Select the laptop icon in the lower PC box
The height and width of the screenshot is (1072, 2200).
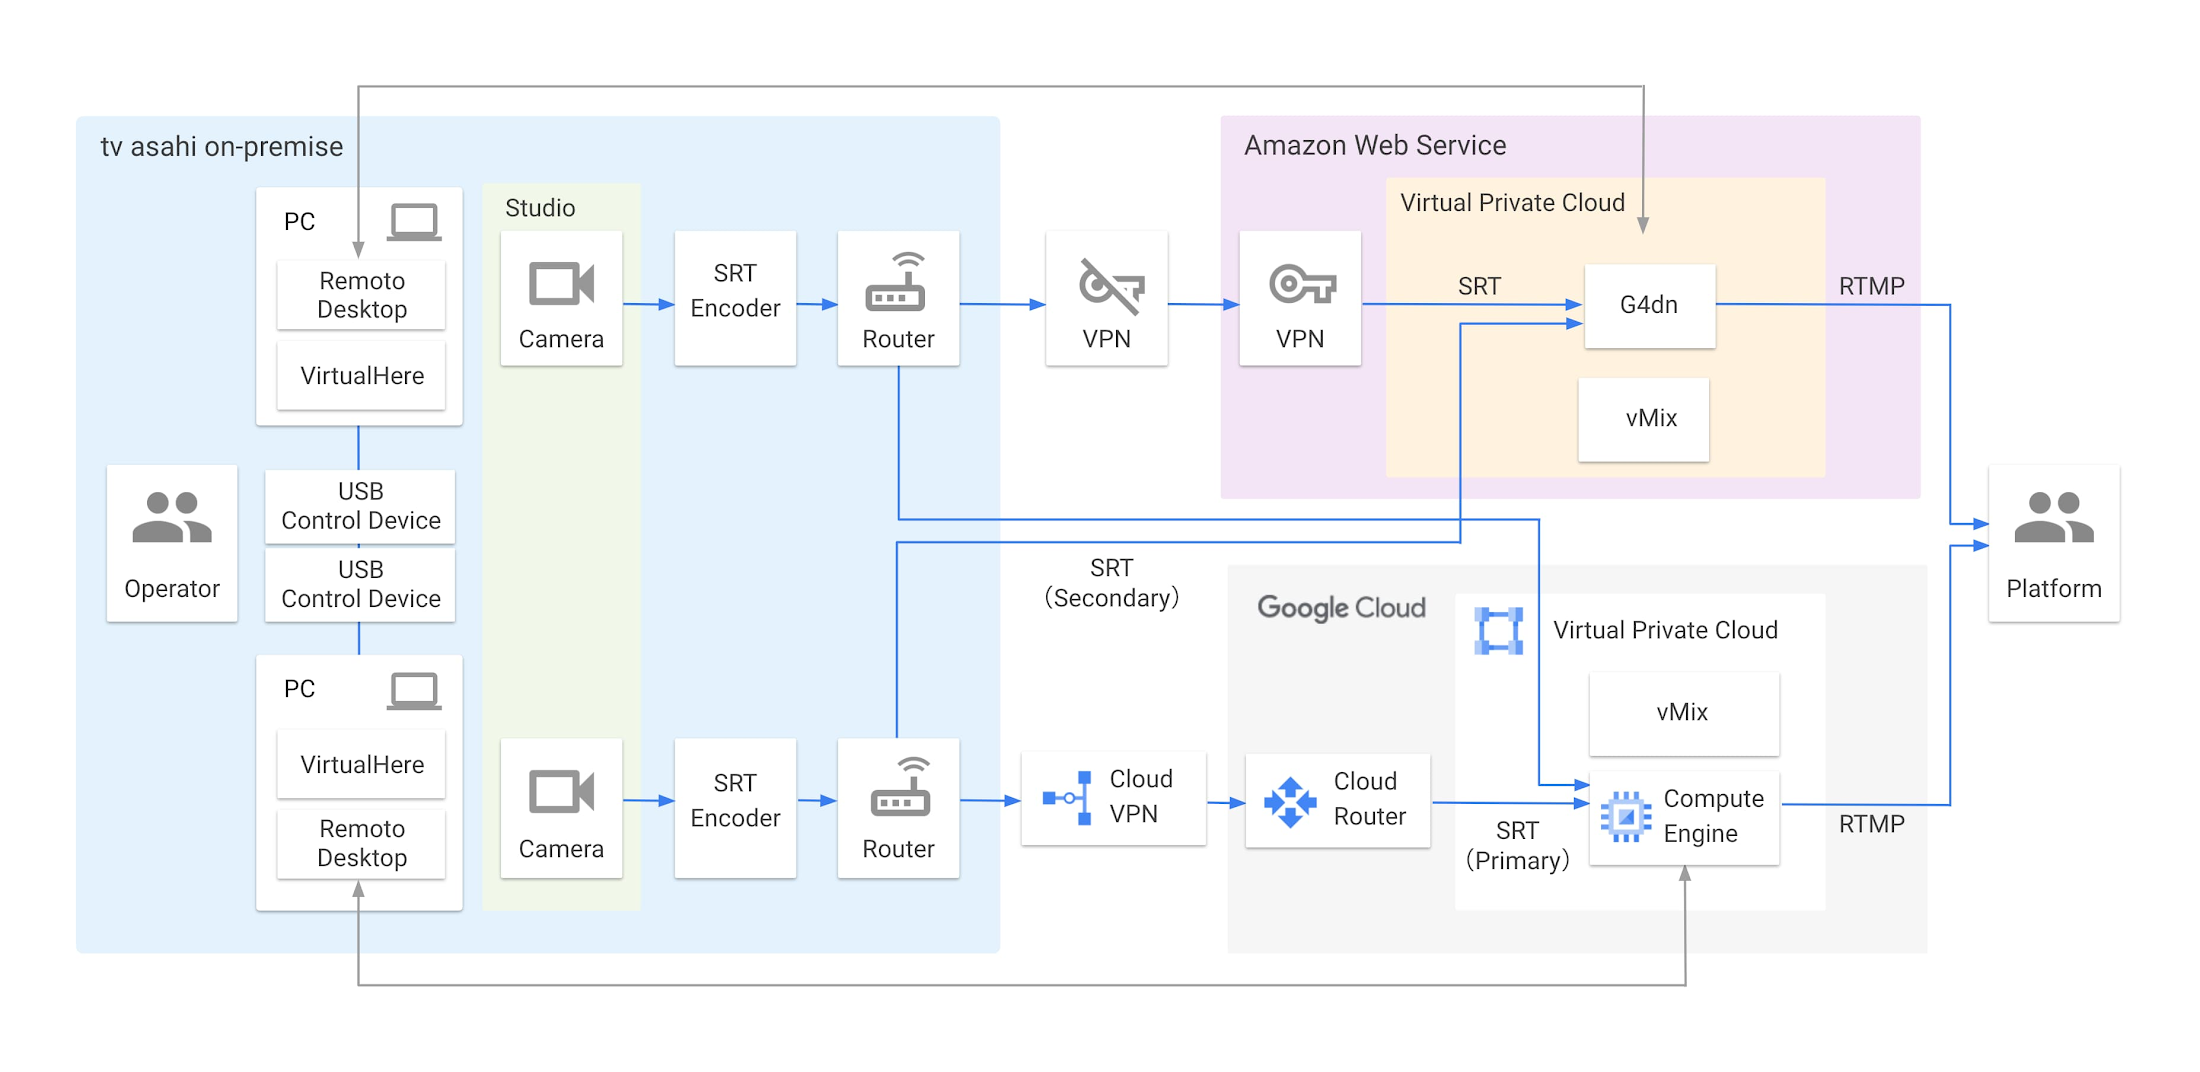414,691
